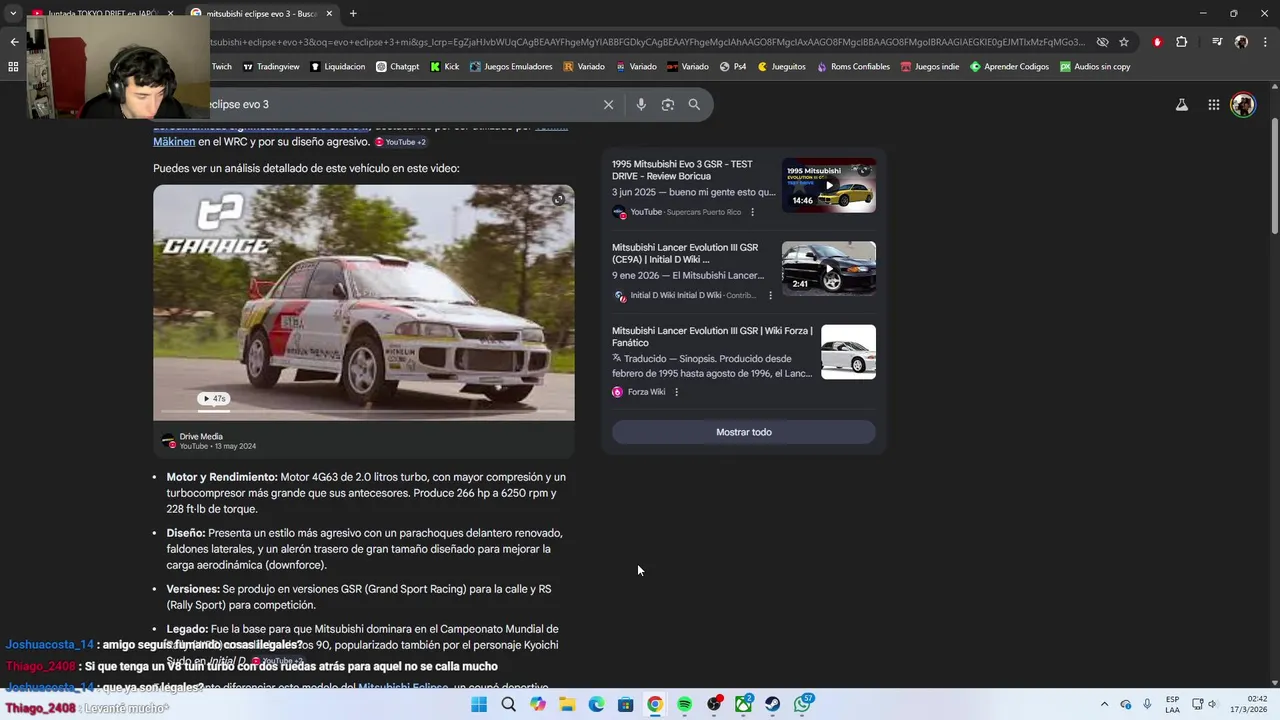Open Audios sin copy bookmark
This screenshot has height=720, width=1280.
coord(1094,67)
